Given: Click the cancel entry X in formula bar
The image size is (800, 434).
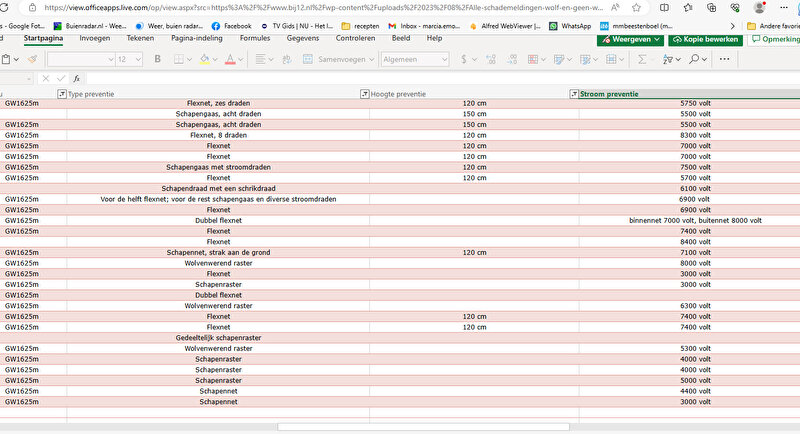Looking at the screenshot, I should 45,79.
